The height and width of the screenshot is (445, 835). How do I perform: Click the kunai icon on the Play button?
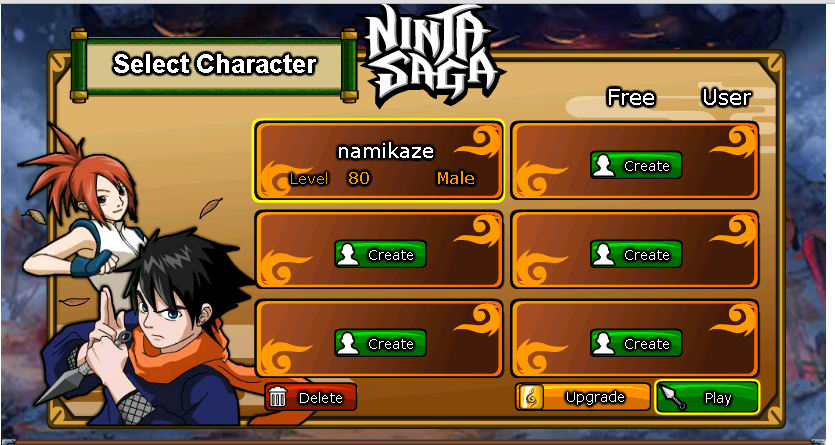tap(673, 397)
